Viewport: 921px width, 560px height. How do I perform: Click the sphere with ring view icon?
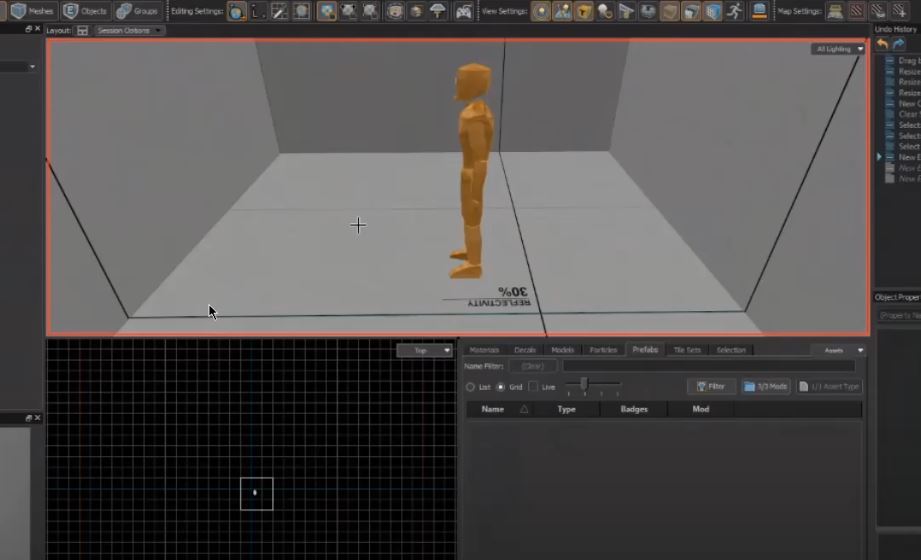[606, 11]
